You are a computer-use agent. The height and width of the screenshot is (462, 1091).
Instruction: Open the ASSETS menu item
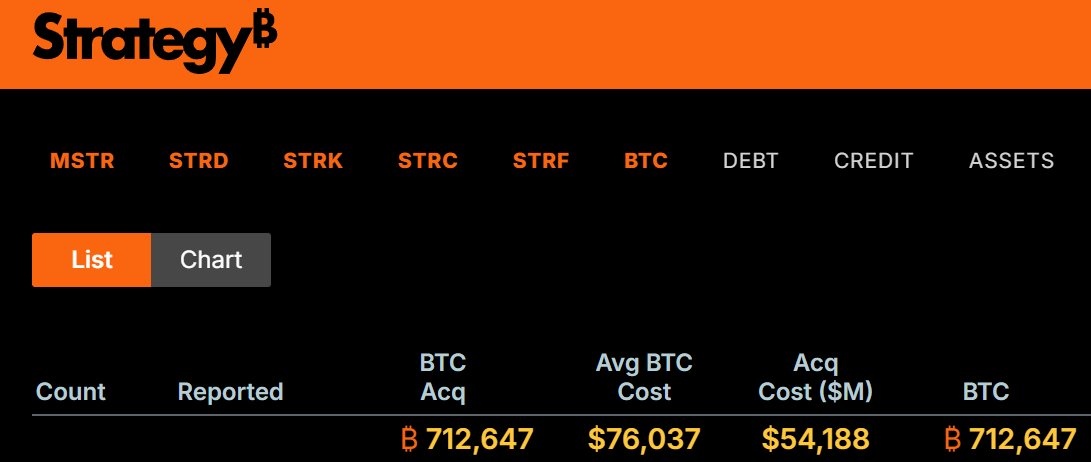[1011, 161]
